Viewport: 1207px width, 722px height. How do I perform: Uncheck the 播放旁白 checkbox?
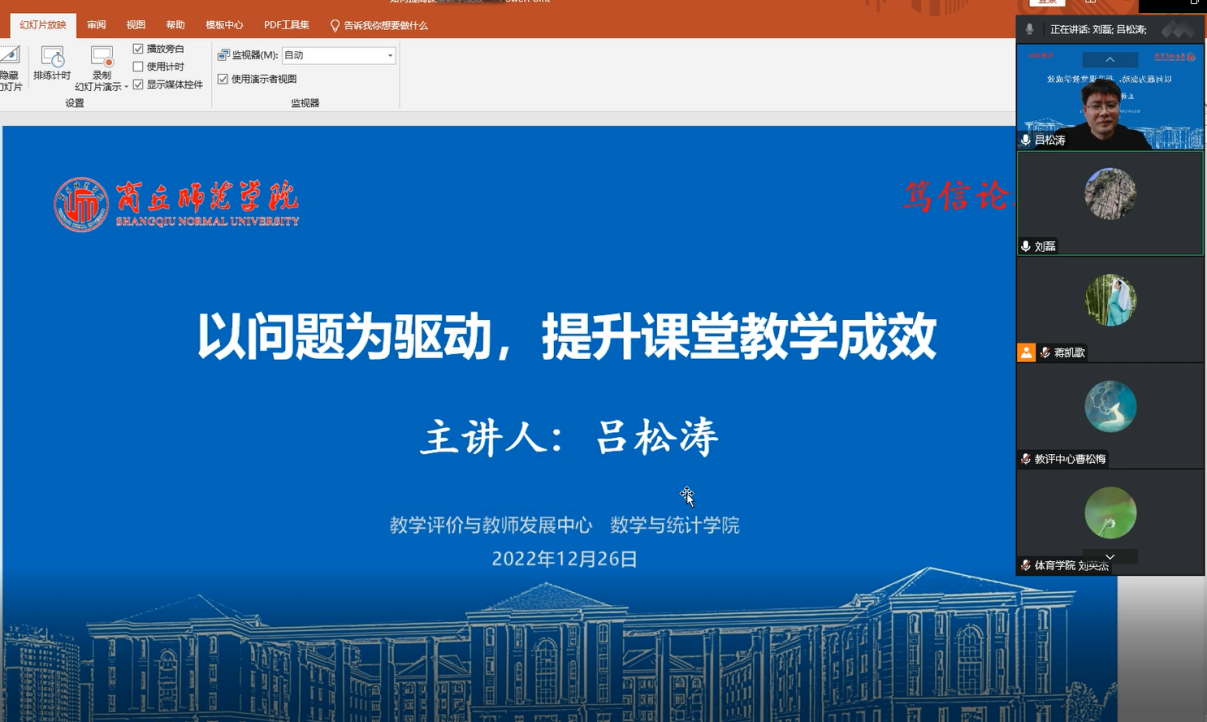[139, 49]
